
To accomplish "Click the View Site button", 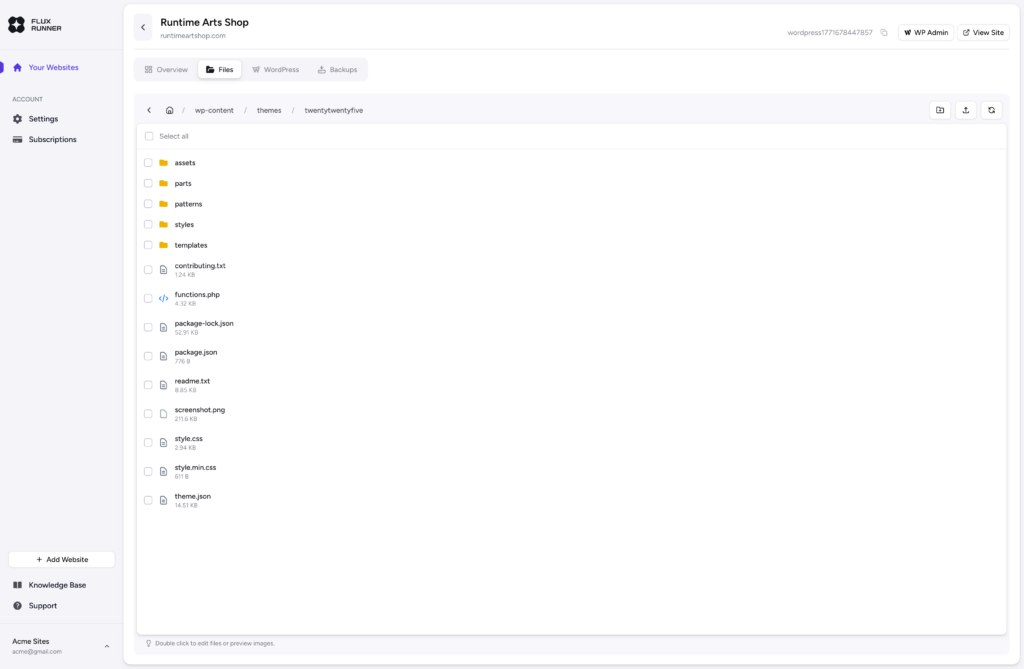I will (x=983, y=33).
